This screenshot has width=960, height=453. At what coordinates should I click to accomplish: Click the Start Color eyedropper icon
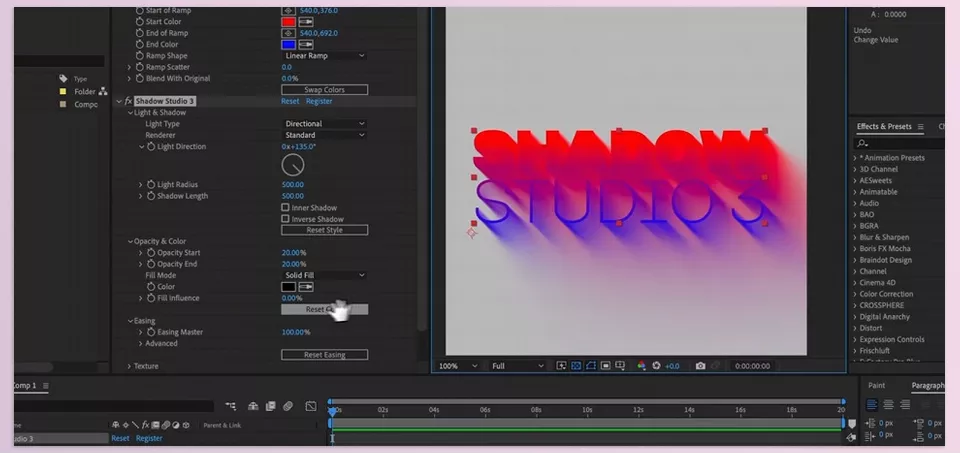[x=306, y=22]
